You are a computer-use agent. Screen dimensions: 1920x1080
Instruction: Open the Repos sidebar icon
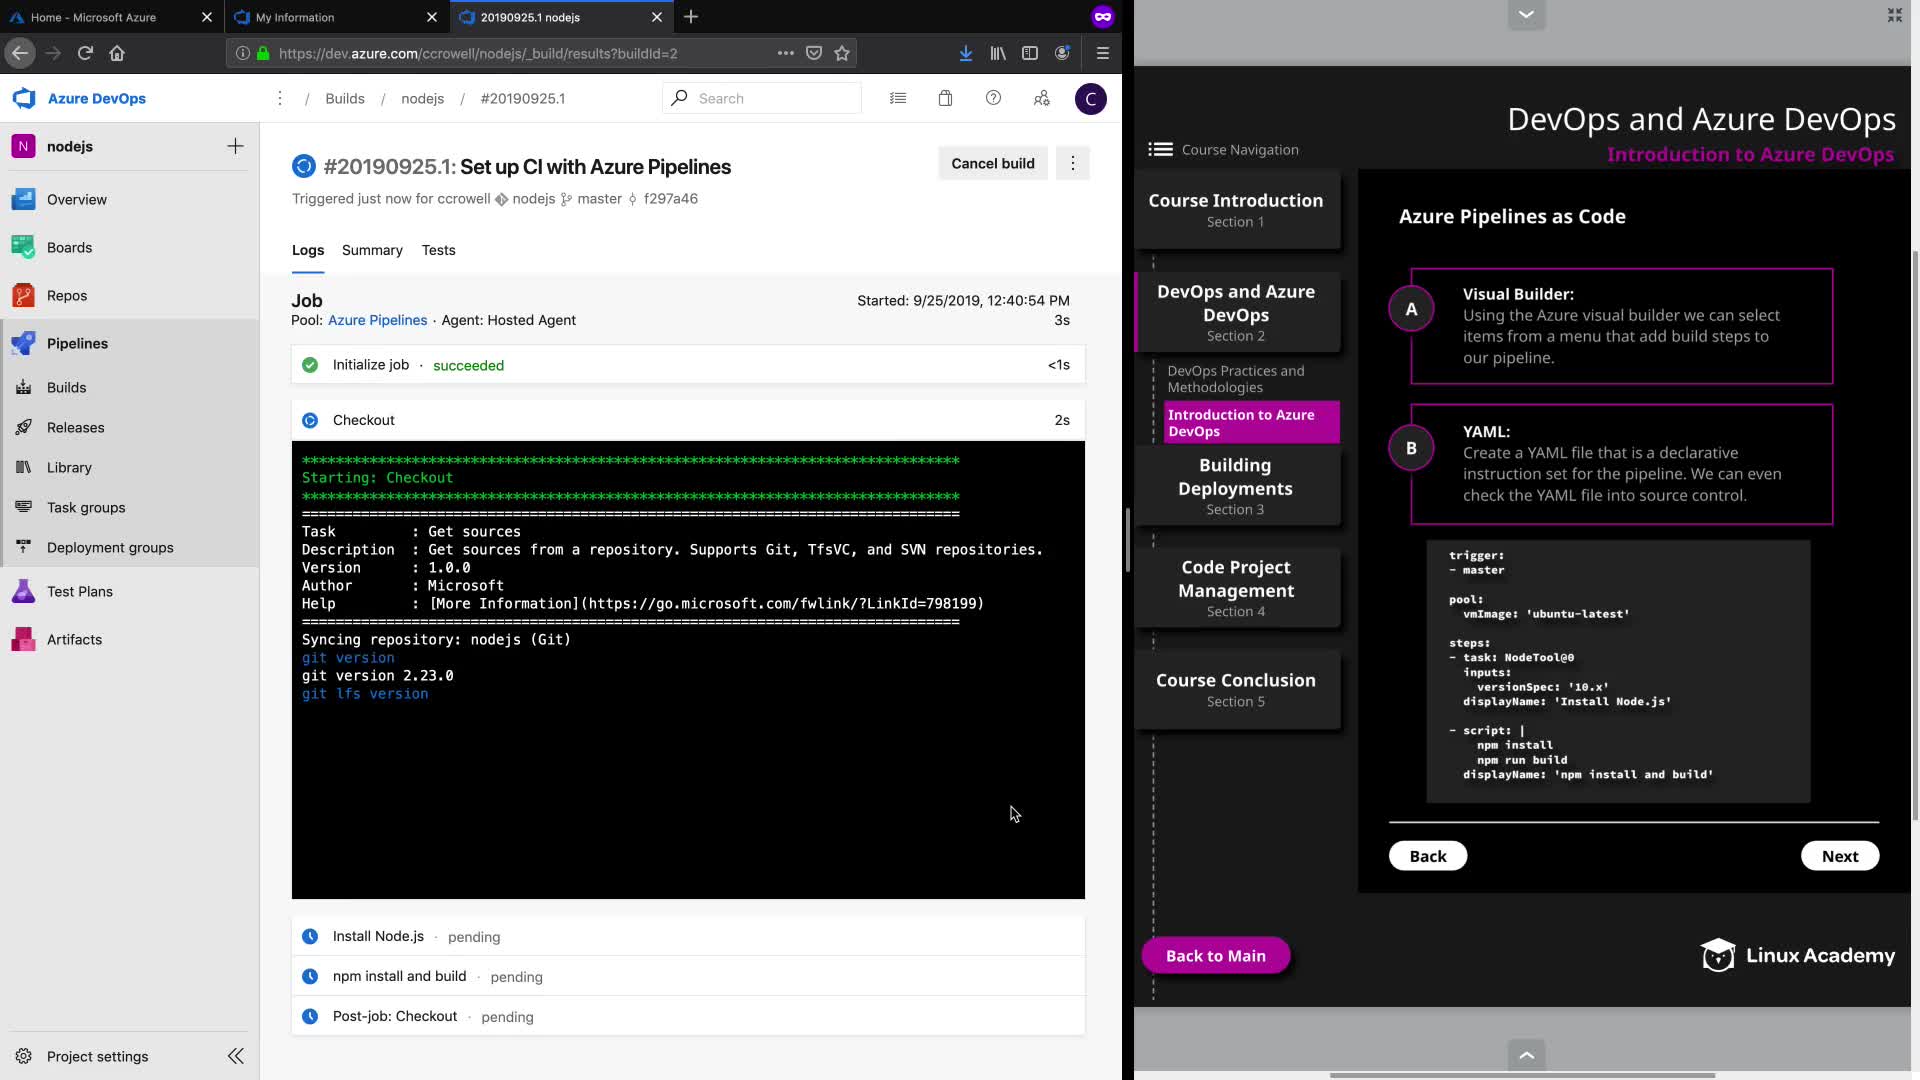pos(24,295)
